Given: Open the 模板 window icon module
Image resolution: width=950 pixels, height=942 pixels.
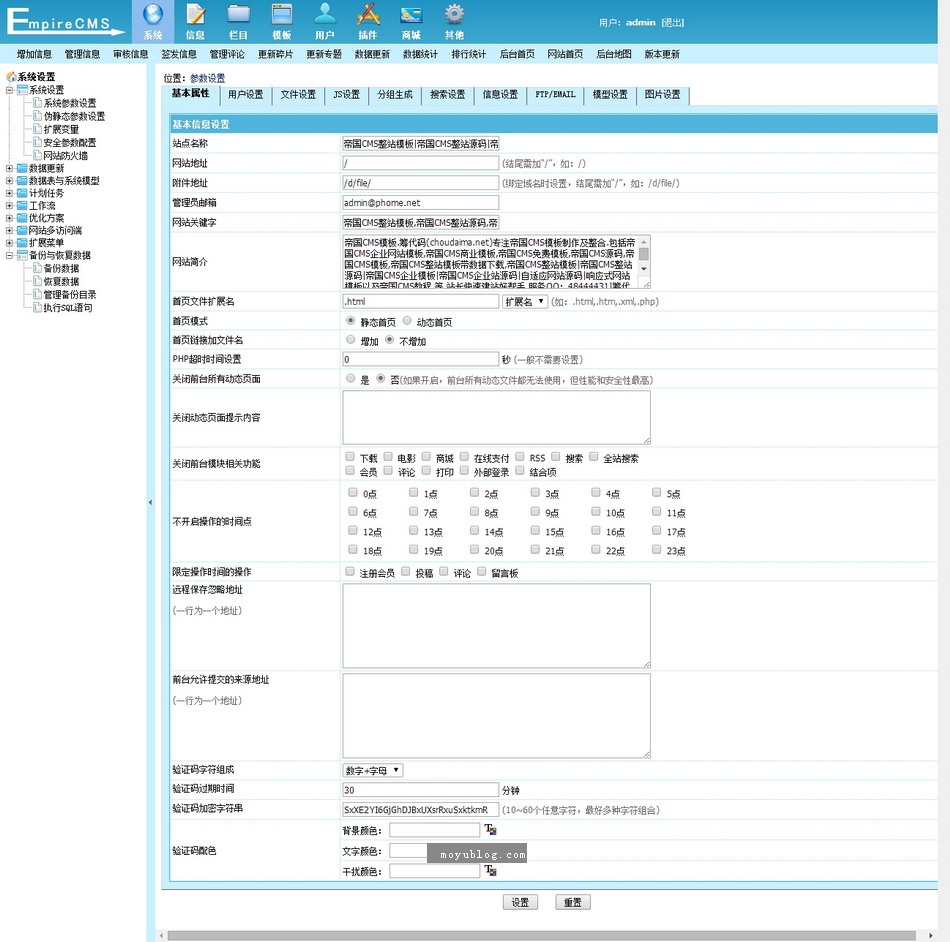Looking at the screenshot, I should click(x=282, y=21).
